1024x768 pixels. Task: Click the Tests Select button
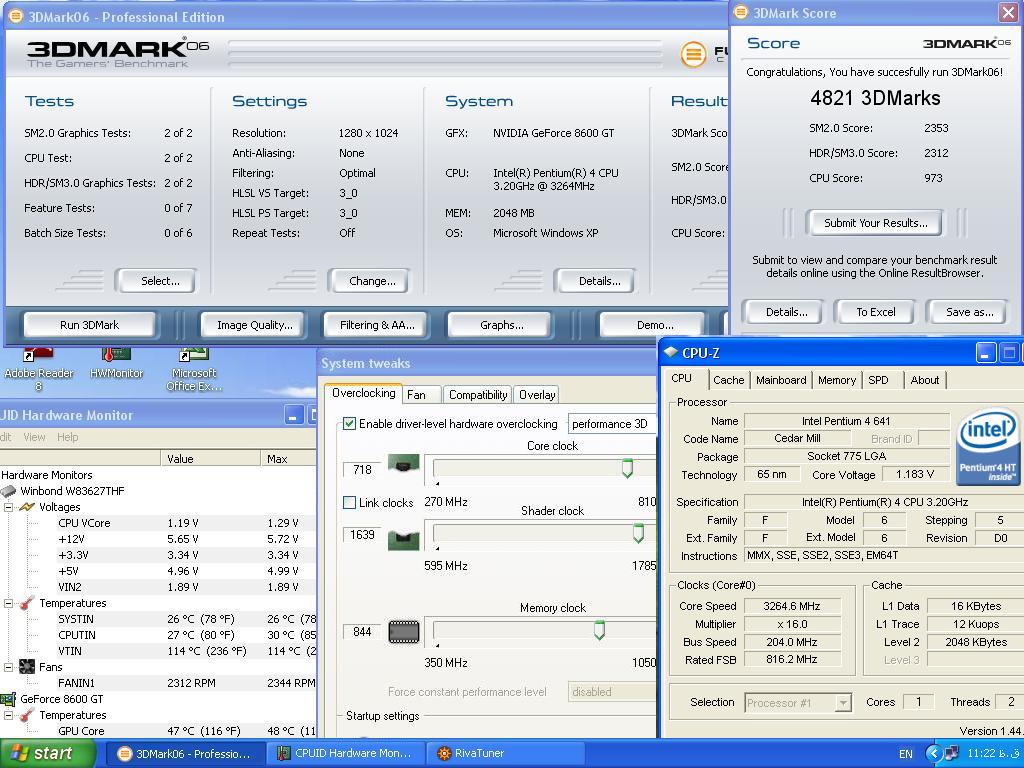(x=159, y=281)
